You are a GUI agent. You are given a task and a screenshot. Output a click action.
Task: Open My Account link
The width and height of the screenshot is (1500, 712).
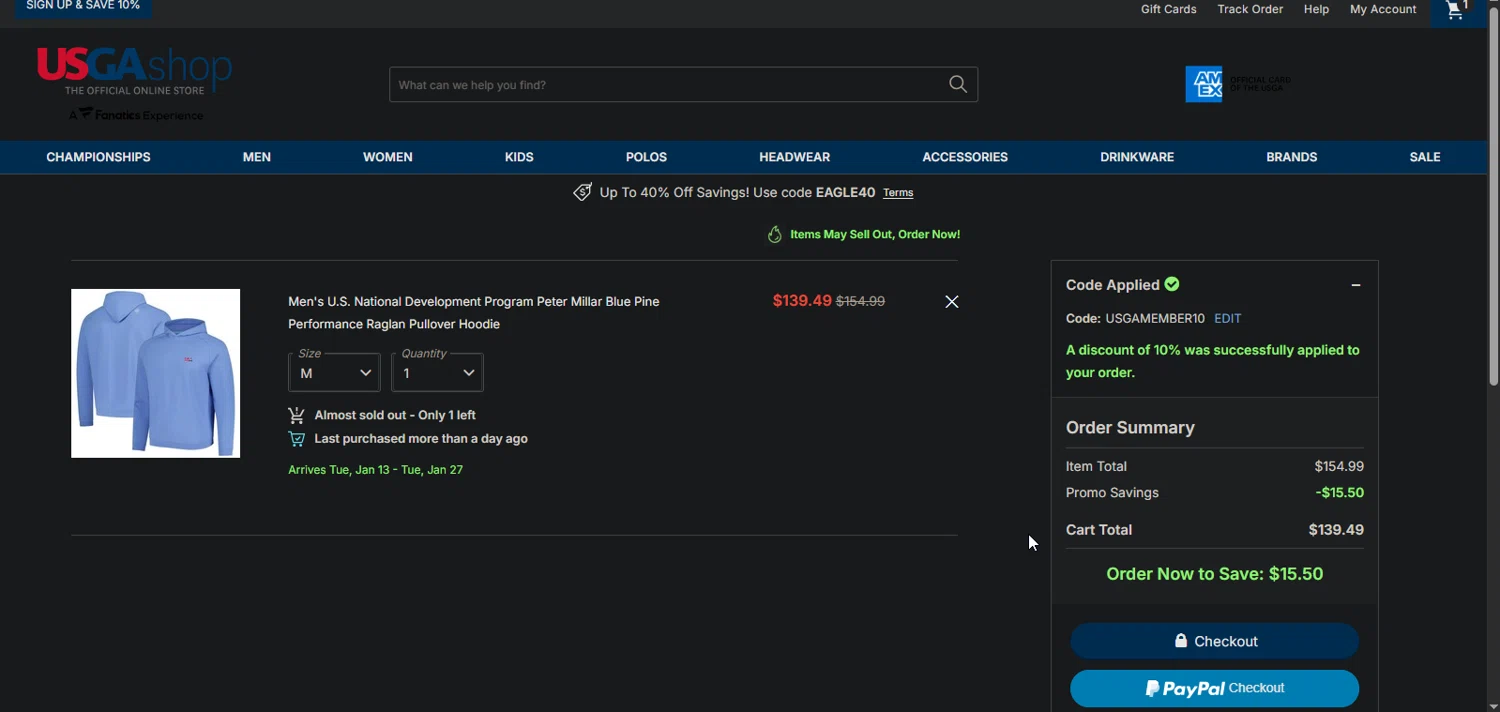pyautogui.click(x=1383, y=9)
